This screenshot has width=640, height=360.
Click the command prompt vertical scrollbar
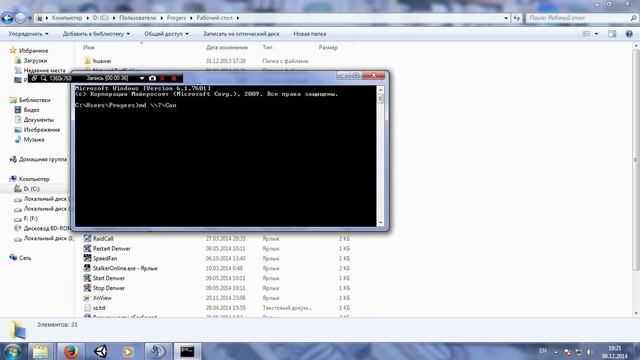point(380,156)
